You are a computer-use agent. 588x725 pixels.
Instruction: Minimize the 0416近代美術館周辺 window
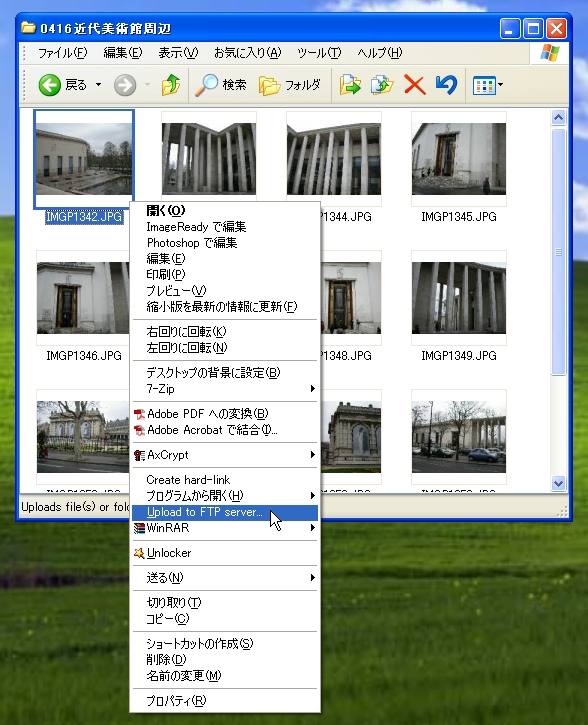point(510,29)
